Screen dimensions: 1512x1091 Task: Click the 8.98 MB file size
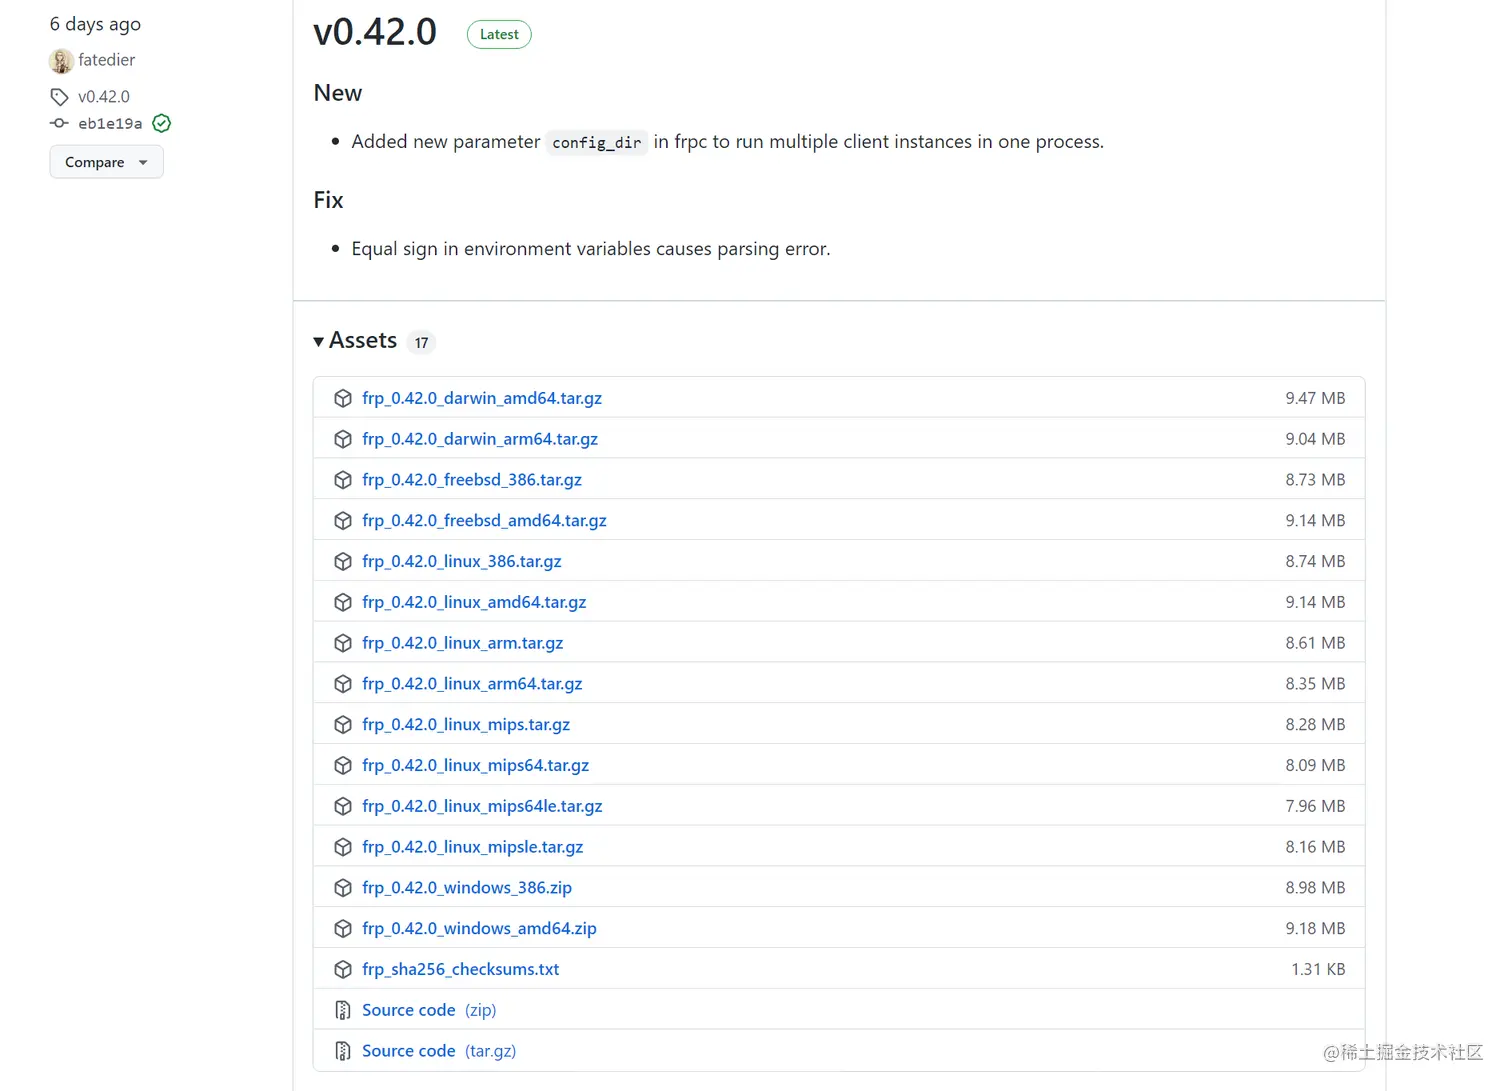(1315, 888)
